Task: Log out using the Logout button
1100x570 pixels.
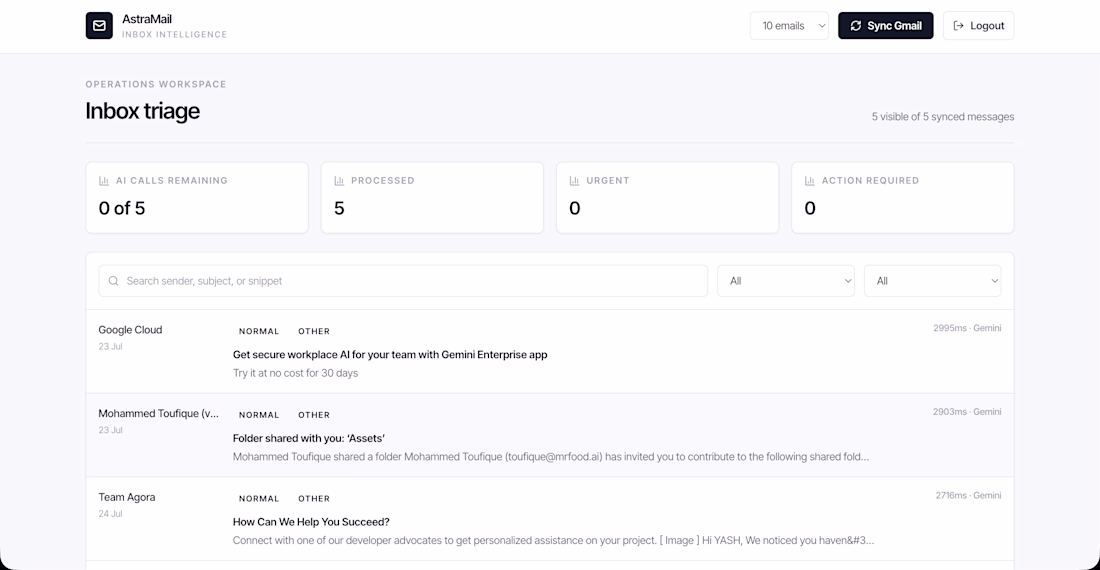Action: (x=978, y=26)
